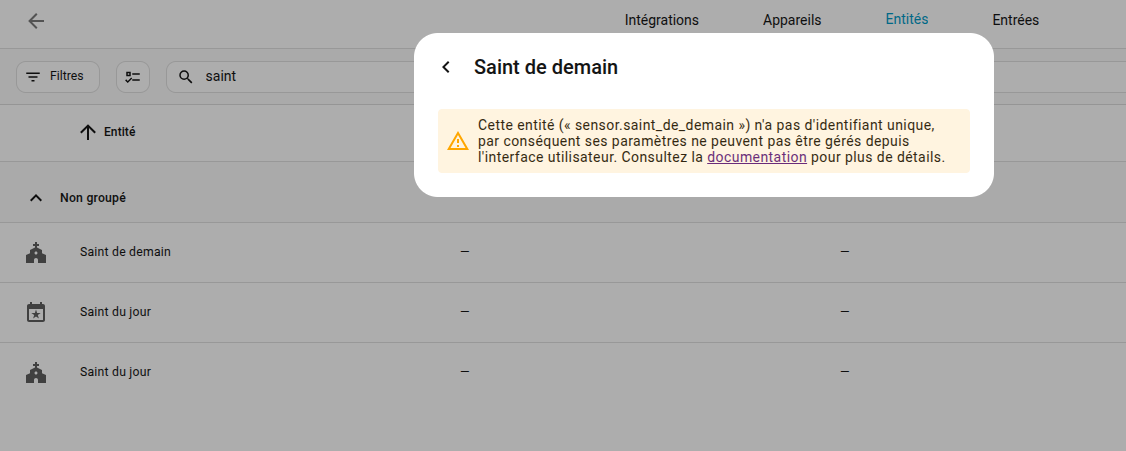
Task: Enter selection mode with the checklist icon
Action: pos(133,76)
